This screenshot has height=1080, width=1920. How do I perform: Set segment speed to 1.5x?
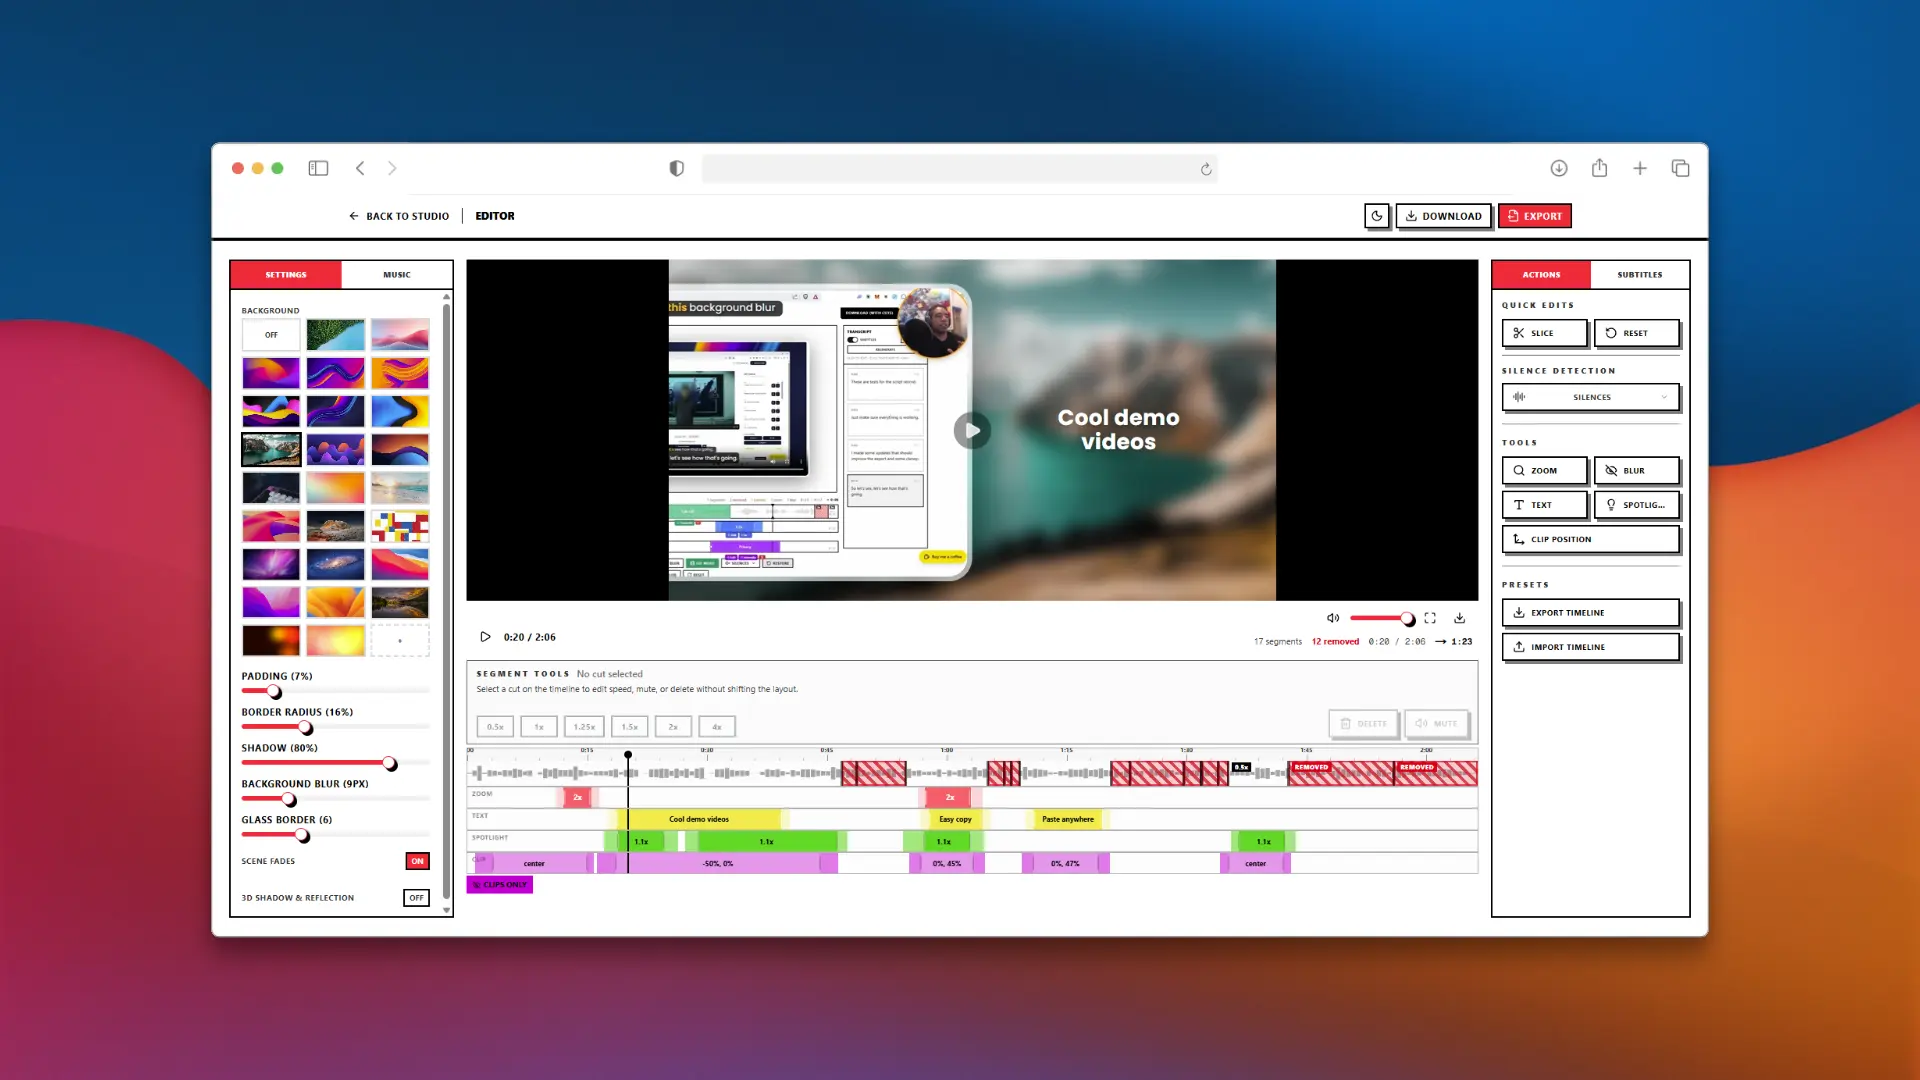pyautogui.click(x=629, y=727)
